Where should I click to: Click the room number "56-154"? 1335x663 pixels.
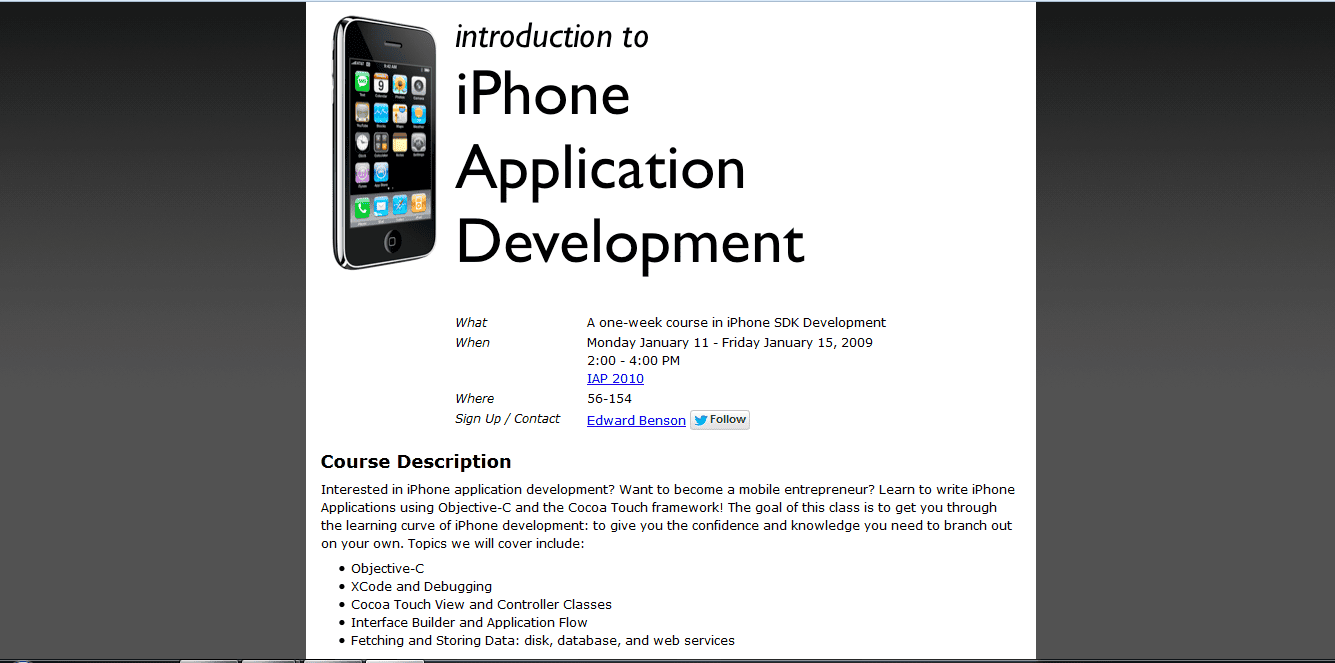click(609, 399)
